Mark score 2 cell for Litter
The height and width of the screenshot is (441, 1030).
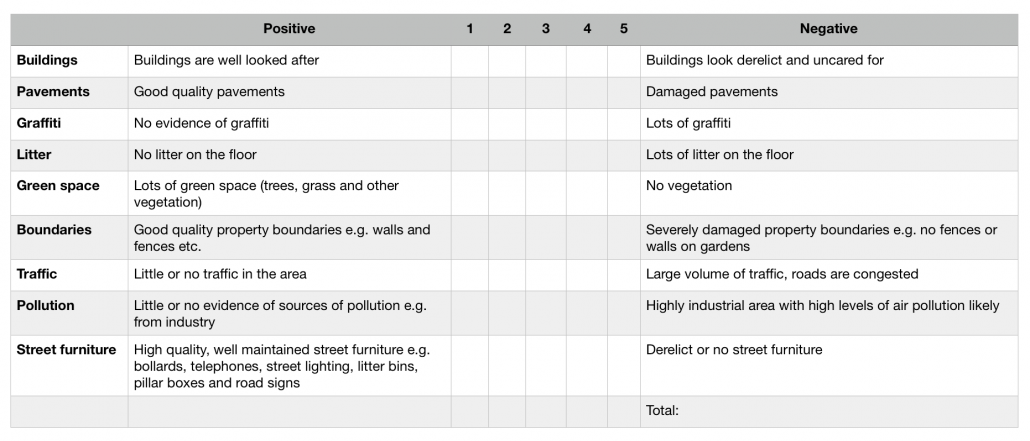click(507, 155)
